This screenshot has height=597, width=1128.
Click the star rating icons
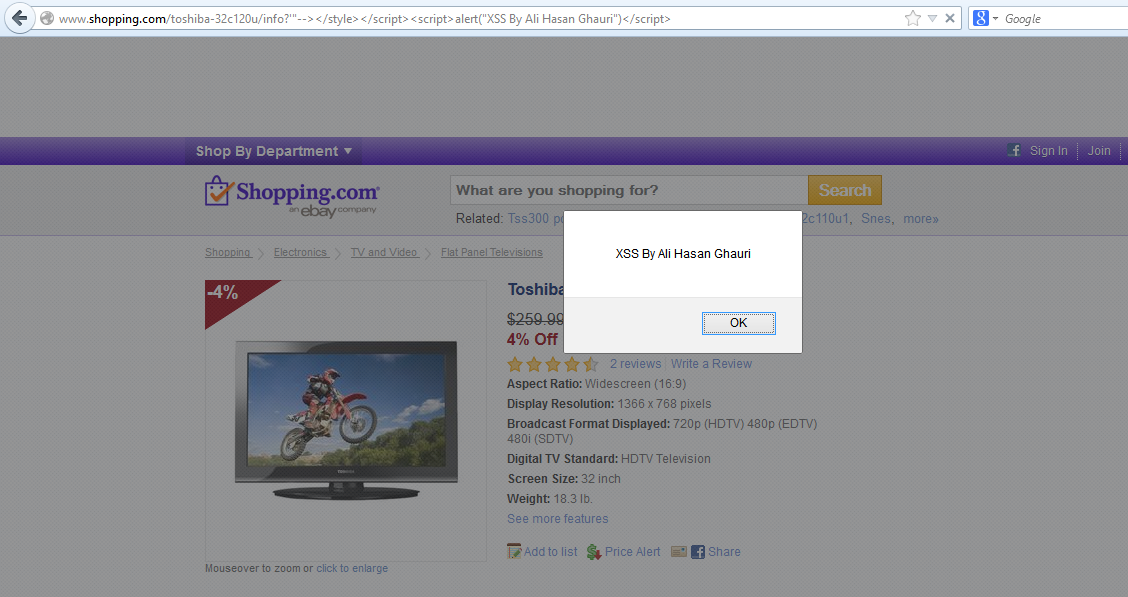tap(552, 364)
